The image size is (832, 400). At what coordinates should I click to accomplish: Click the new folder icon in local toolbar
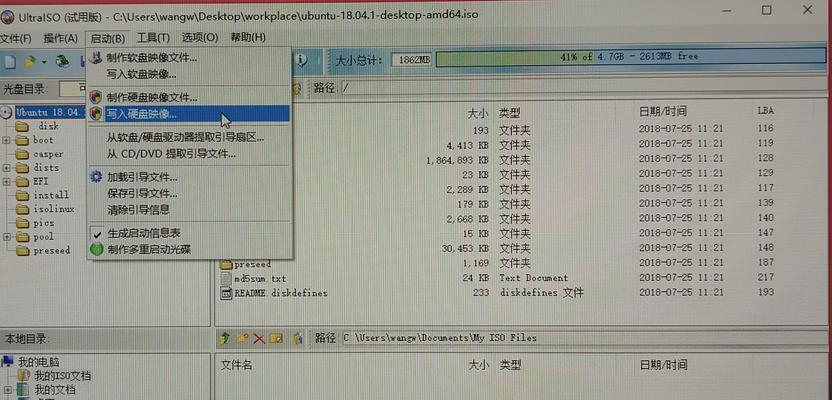[x=242, y=338]
